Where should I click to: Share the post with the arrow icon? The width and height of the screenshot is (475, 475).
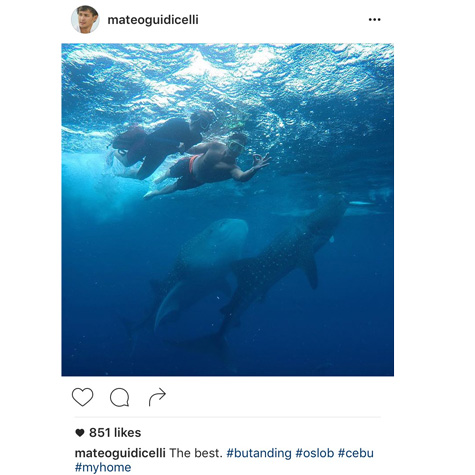click(157, 397)
